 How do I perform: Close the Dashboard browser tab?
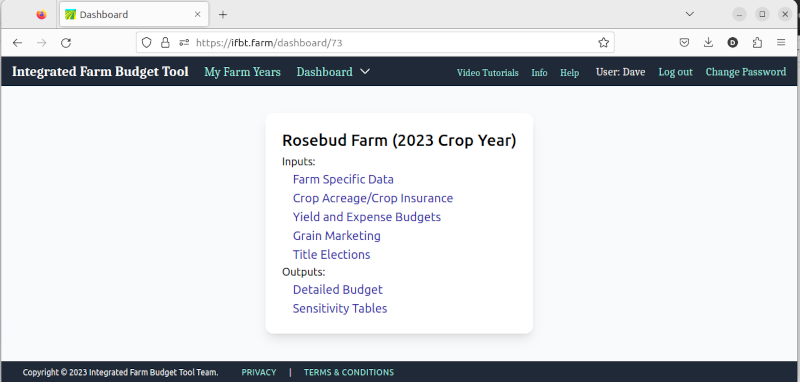point(197,14)
